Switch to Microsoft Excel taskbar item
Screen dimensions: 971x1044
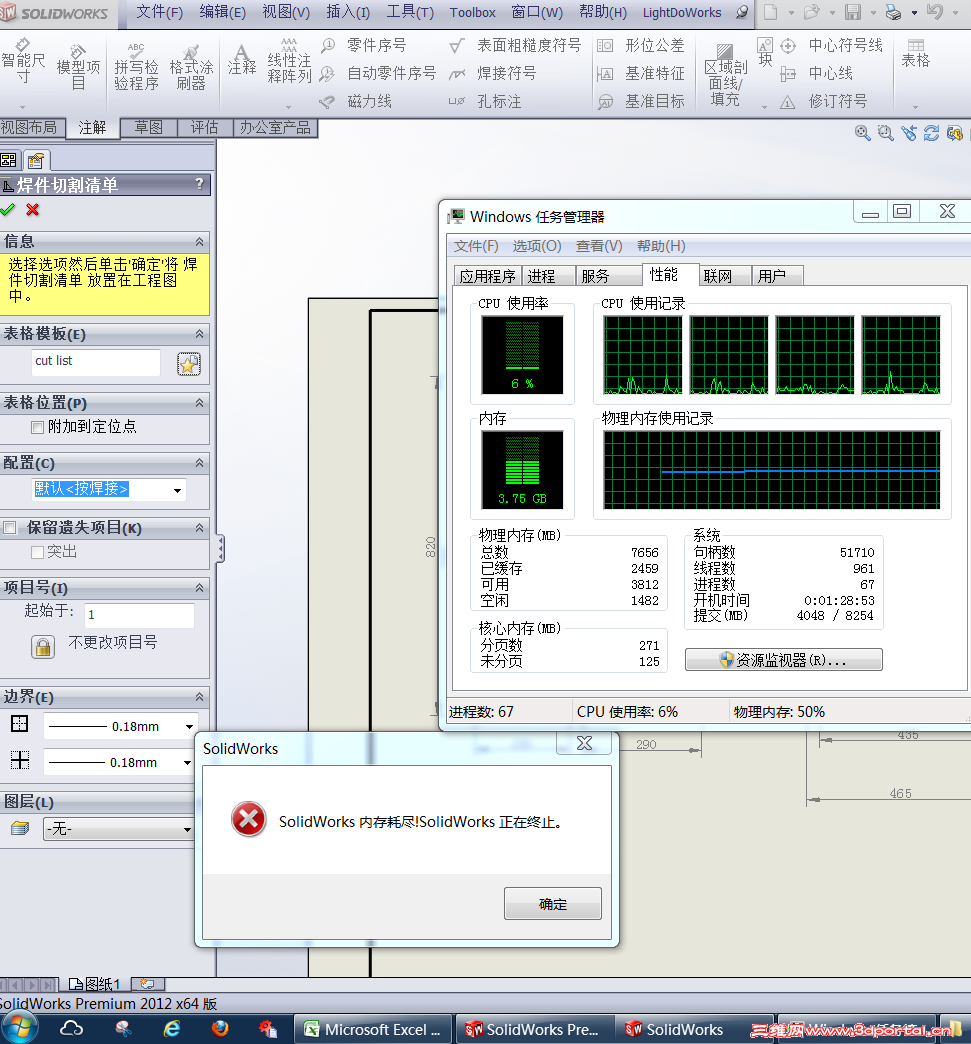[x=373, y=1029]
